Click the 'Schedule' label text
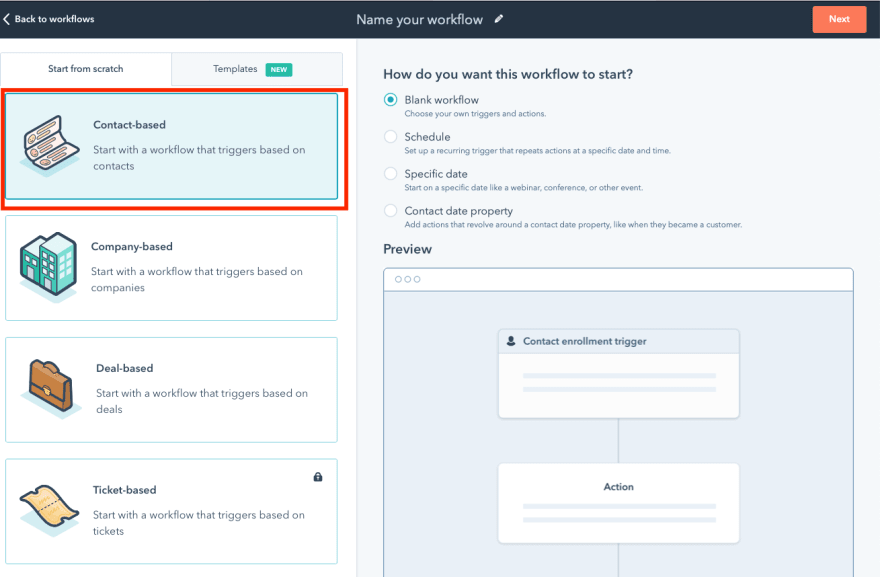The width and height of the screenshot is (880, 577). click(427, 137)
